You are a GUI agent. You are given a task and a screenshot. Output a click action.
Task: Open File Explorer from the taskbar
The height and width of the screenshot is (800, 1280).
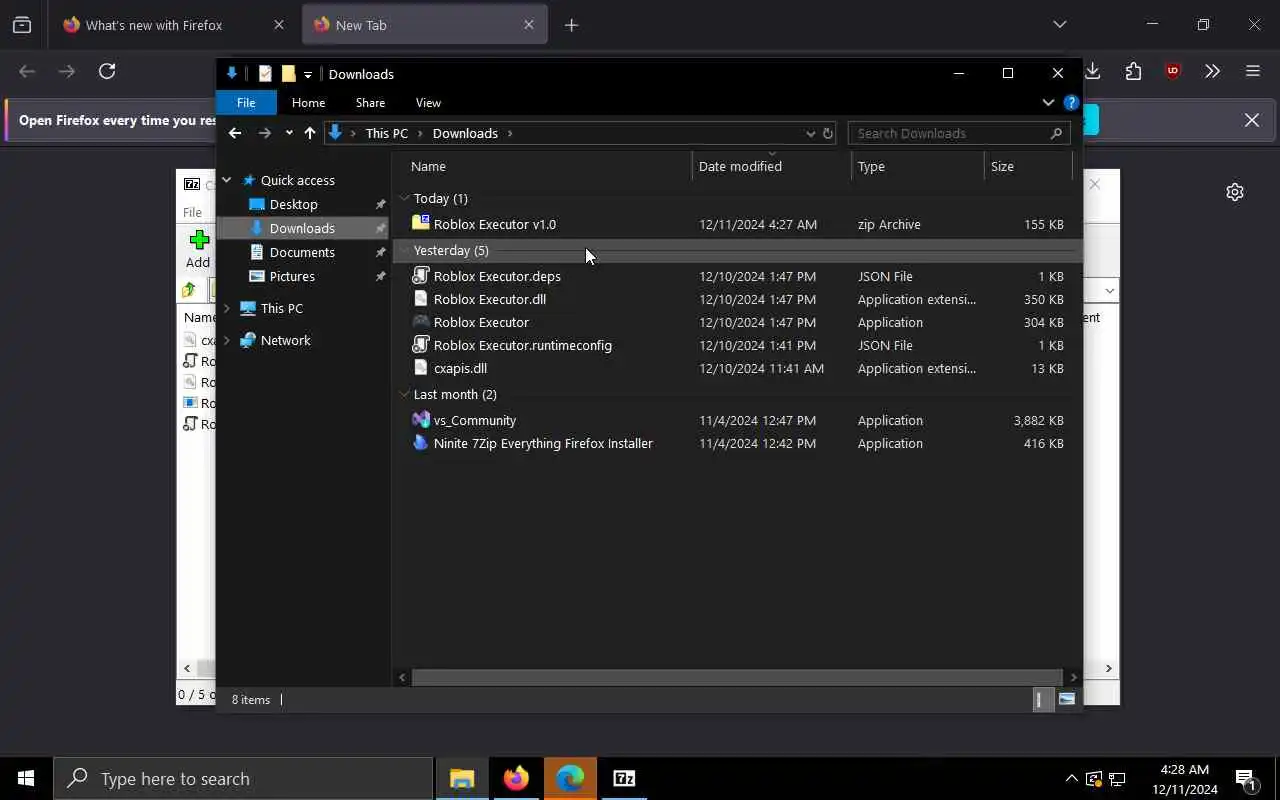tap(462, 778)
